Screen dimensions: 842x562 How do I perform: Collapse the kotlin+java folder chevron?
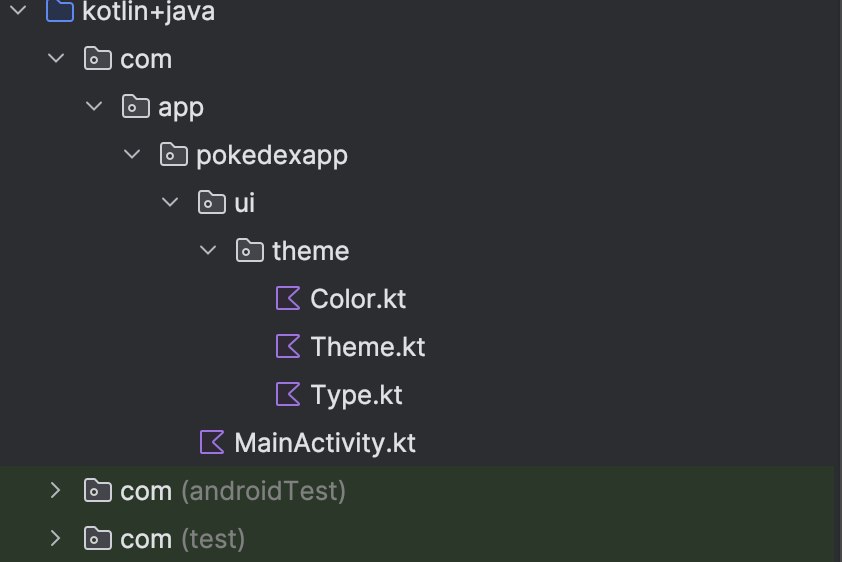pyautogui.click(x=18, y=12)
